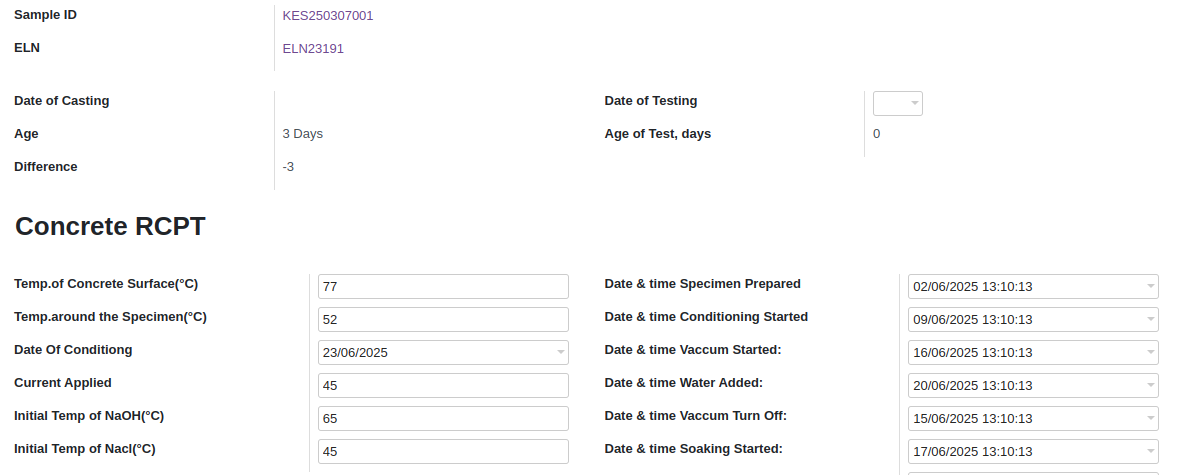
Task: Click the Temp. around the Specimen field
Action: point(443,319)
